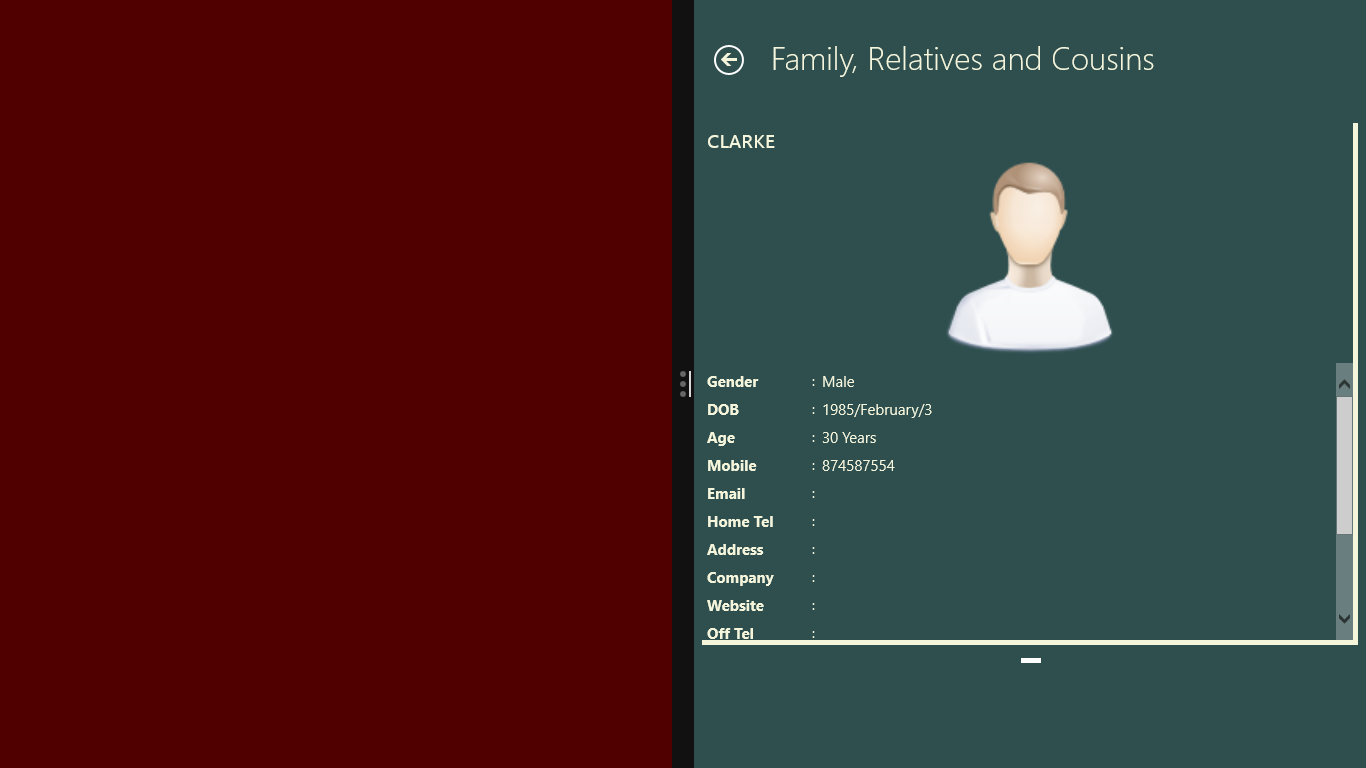Screen dimensions: 1366x768
Task: Grab the split-view divider handle
Action: point(683,384)
